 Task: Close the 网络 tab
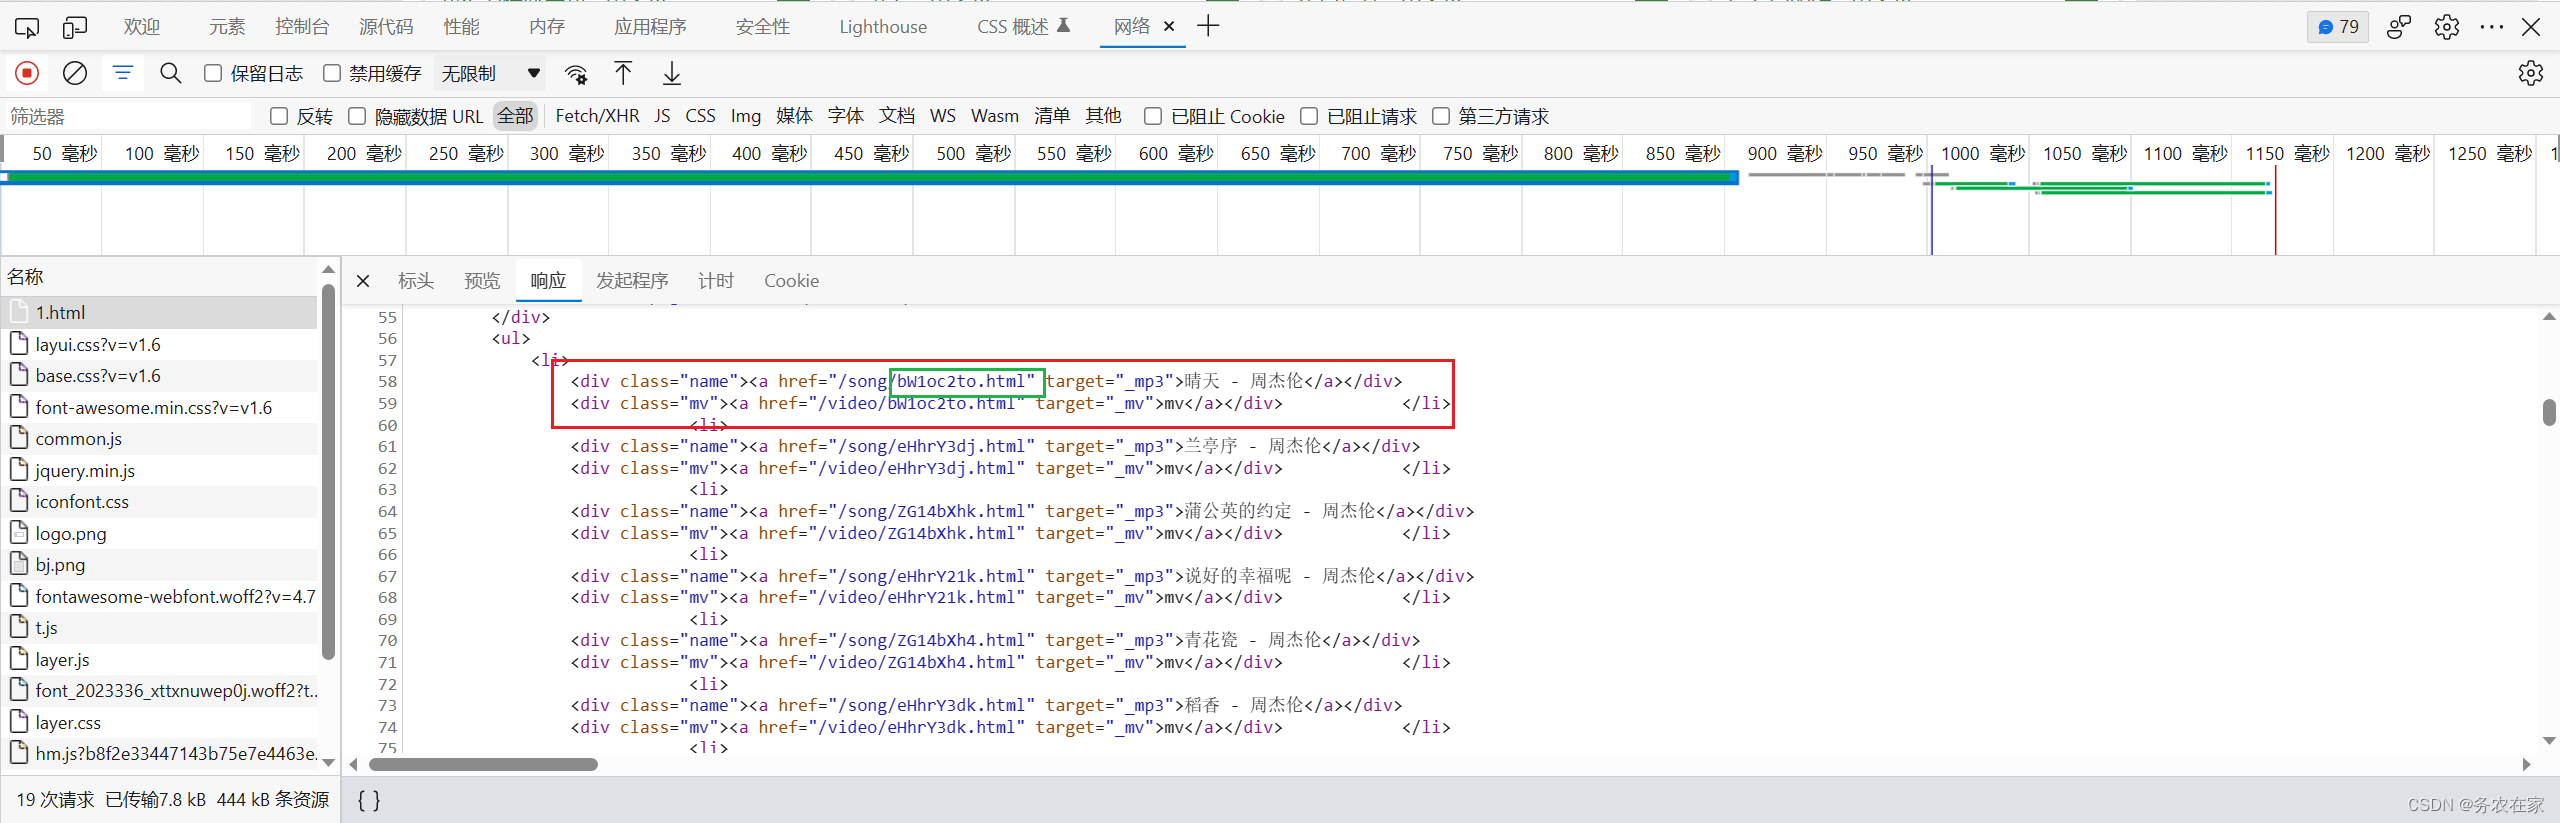(x=1168, y=27)
